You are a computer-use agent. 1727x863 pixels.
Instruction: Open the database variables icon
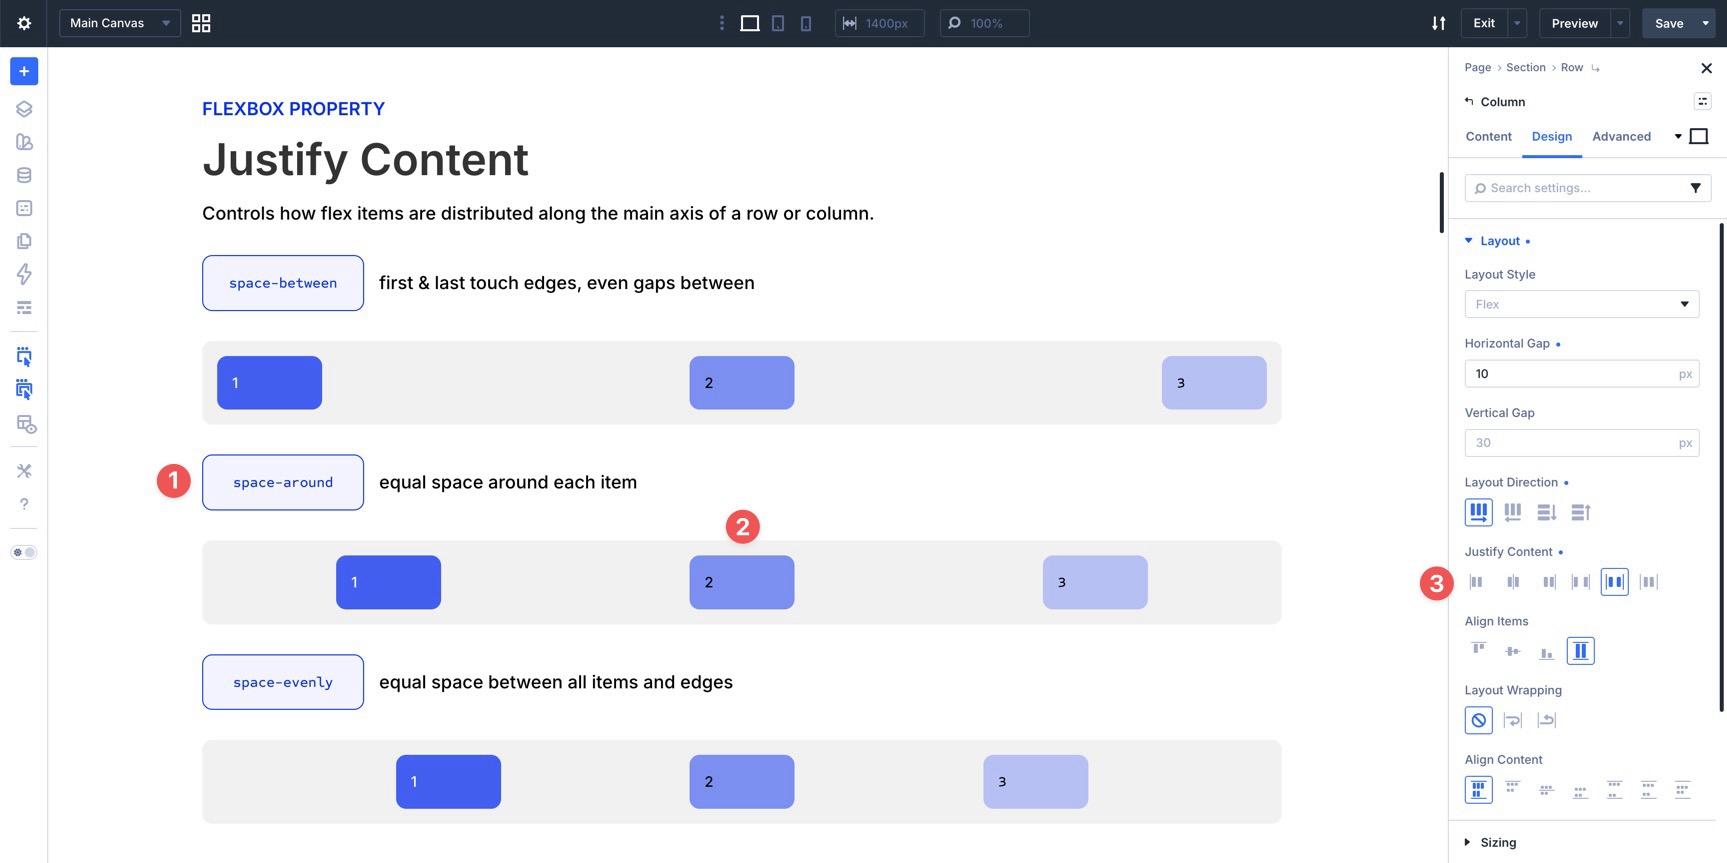pos(24,175)
